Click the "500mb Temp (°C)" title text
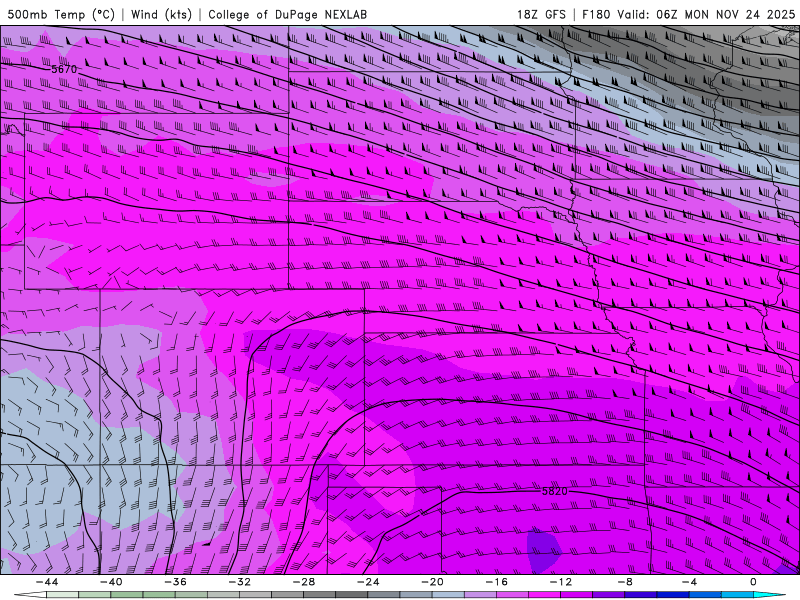The width and height of the screenshot is (800, 600). coord(61,14)
